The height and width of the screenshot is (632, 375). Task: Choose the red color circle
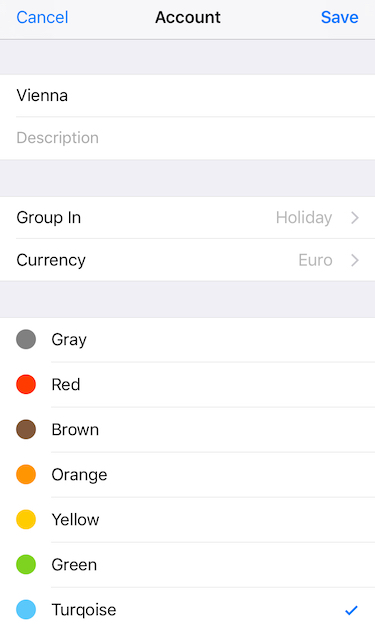tap(26, 384)
